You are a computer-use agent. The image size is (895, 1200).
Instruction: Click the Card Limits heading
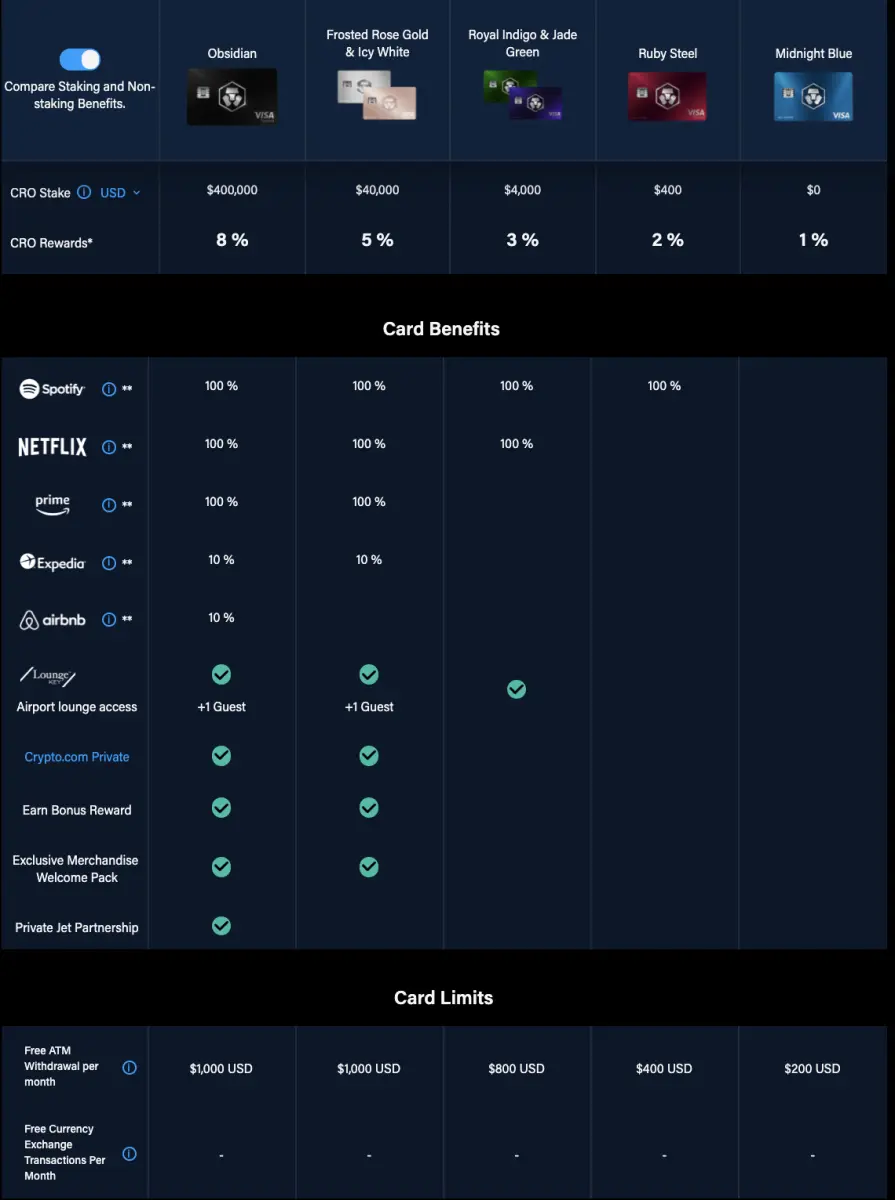443,998
